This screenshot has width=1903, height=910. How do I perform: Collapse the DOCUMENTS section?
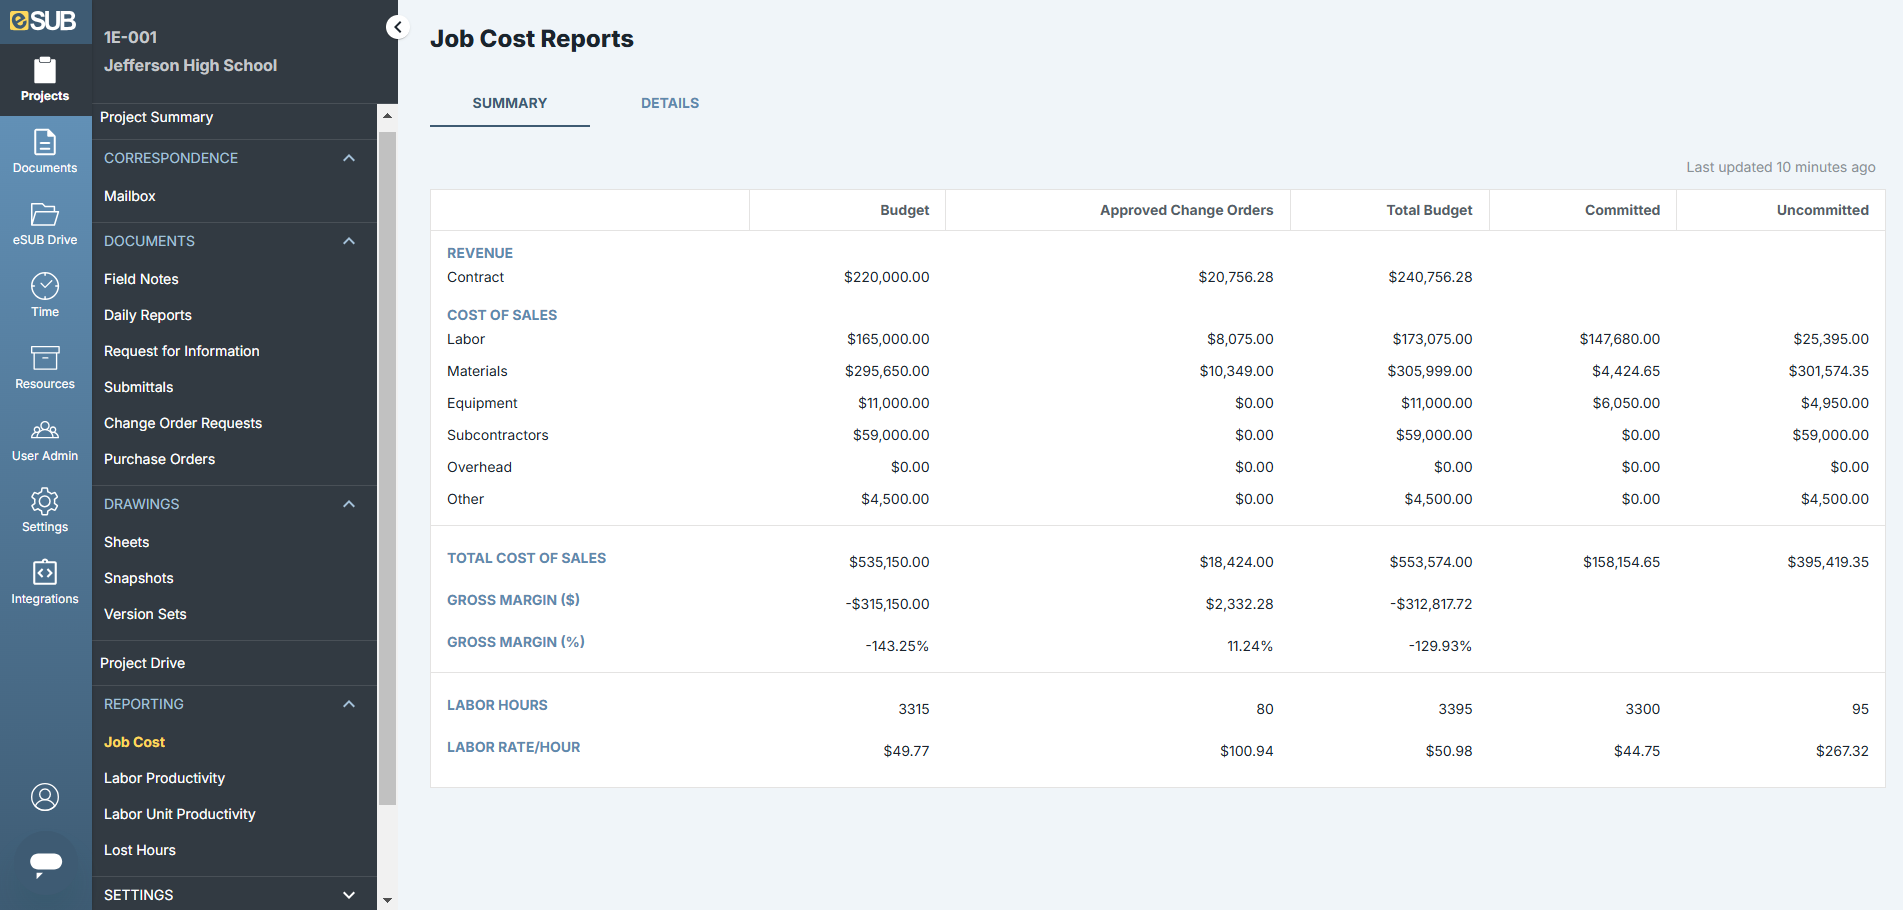(x=349, y=241)
